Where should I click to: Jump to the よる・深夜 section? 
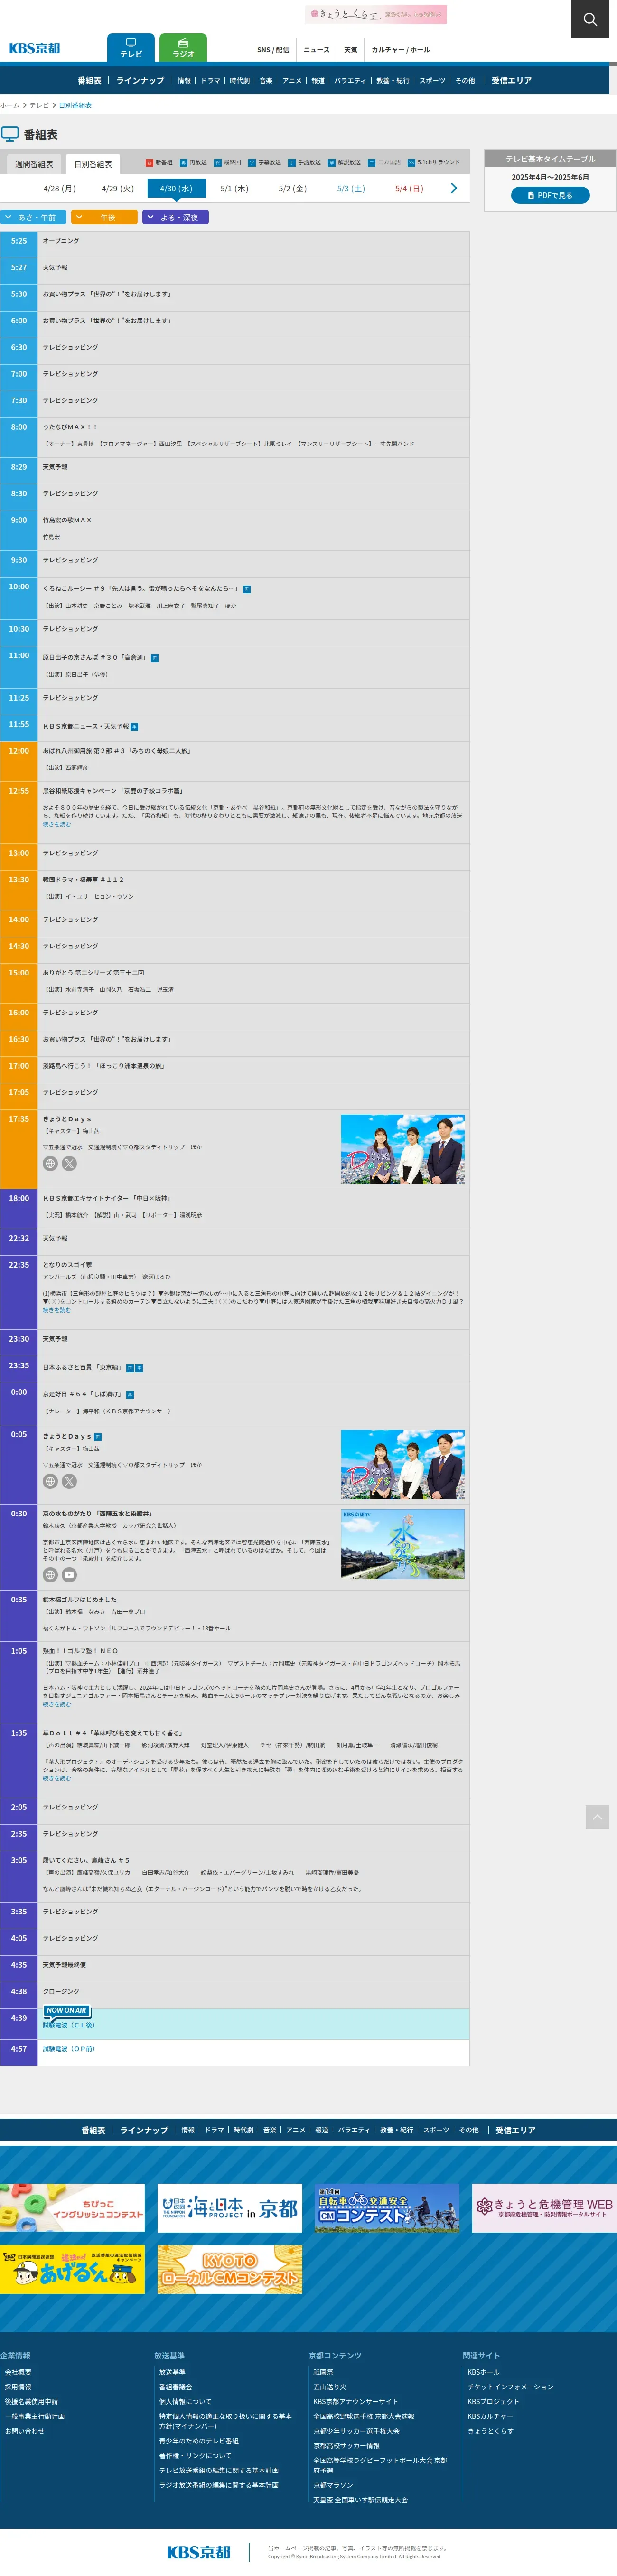(175, 217)
